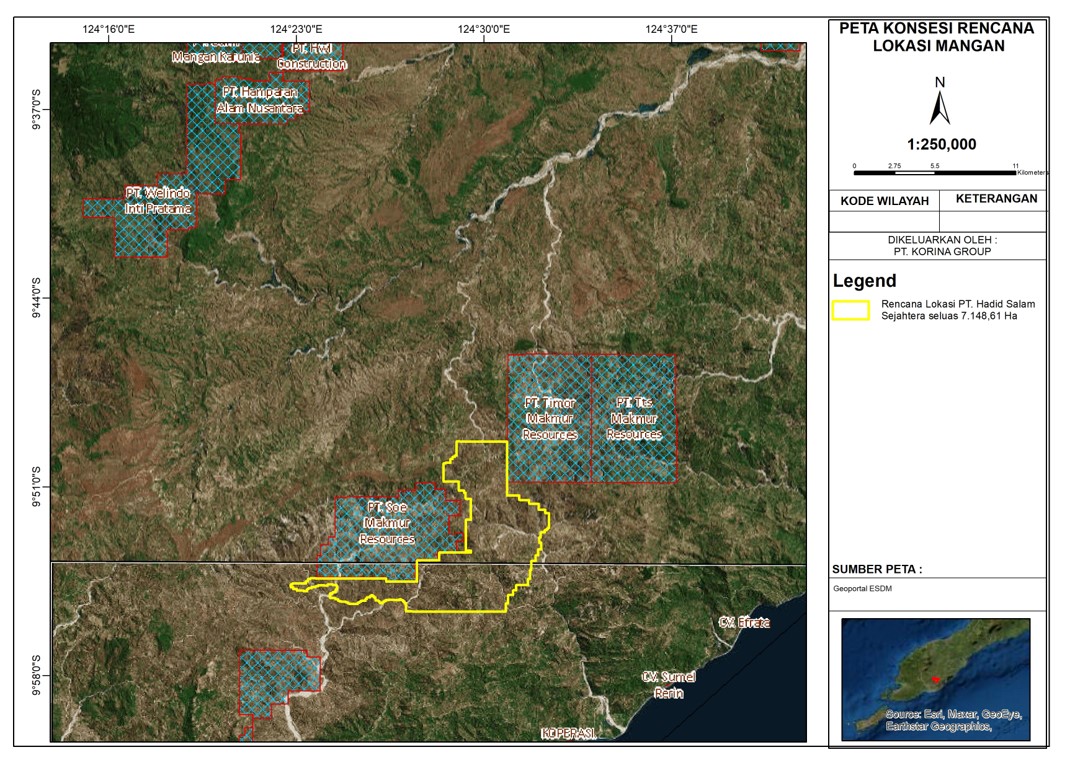Click the kilometers scale bar
The height and width of the screenshot is (768, 1088).
tap(936, 174)
